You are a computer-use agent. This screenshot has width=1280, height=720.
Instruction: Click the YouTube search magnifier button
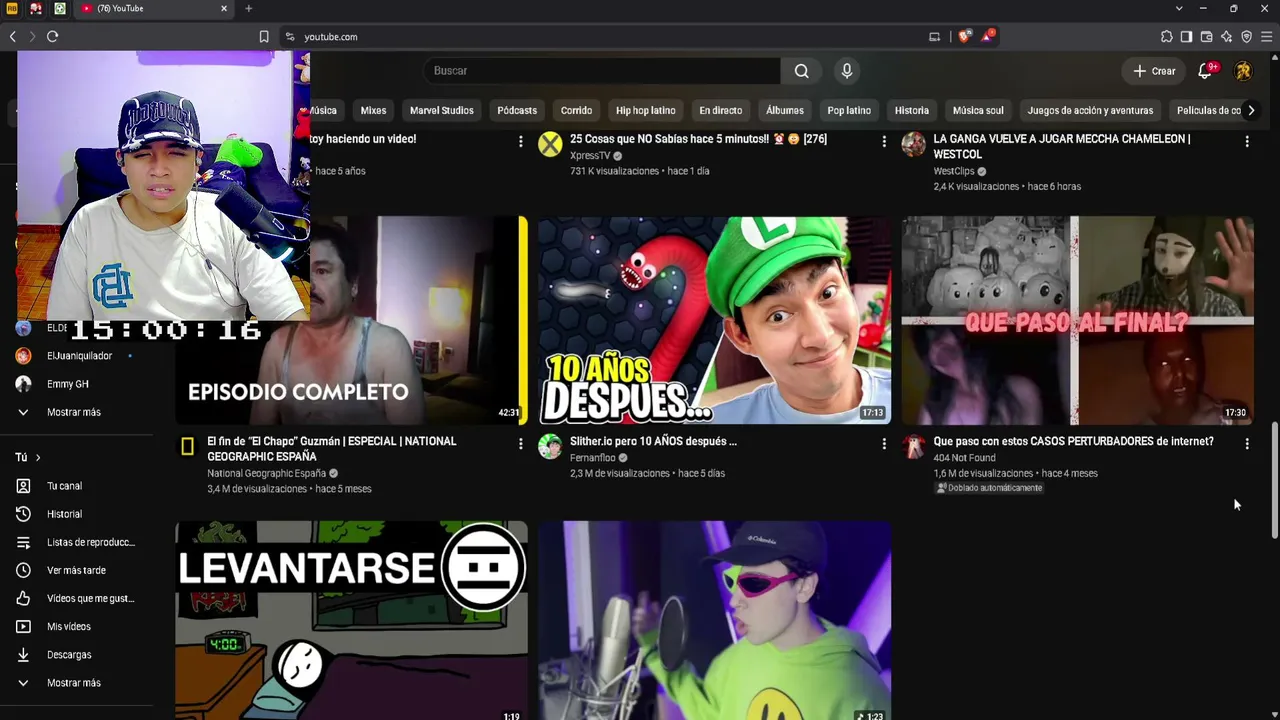coord(801,71)
